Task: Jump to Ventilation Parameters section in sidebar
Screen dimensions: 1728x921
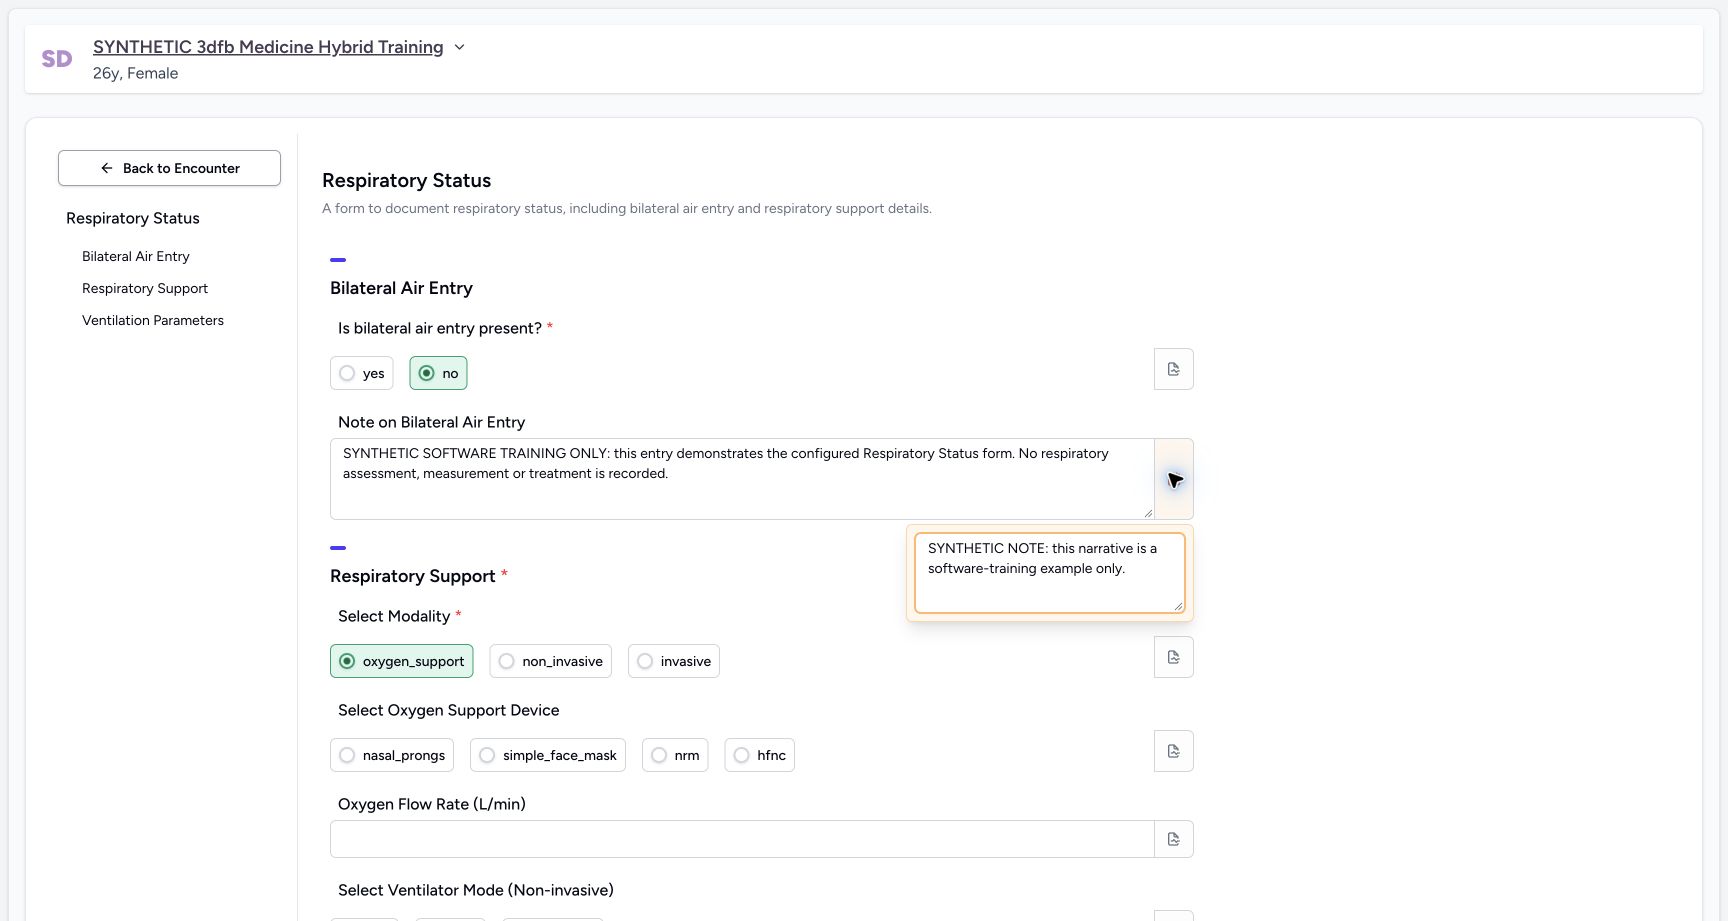Action: click(x=153, y=320)
